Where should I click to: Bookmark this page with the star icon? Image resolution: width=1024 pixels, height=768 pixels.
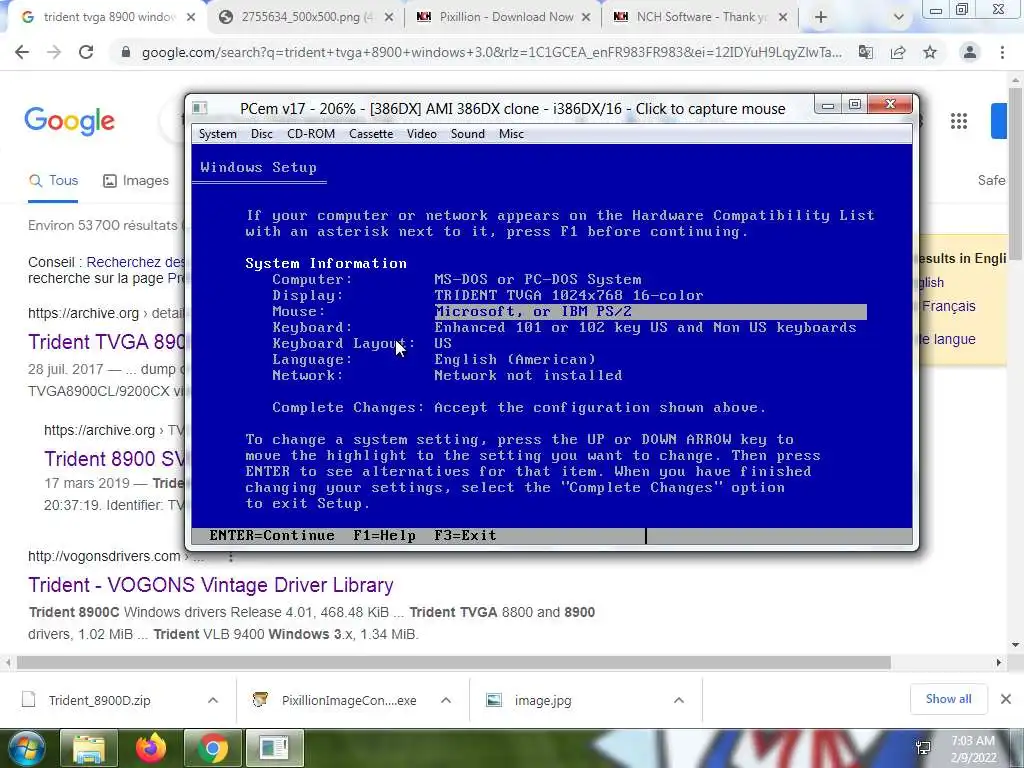coord(930,52)
